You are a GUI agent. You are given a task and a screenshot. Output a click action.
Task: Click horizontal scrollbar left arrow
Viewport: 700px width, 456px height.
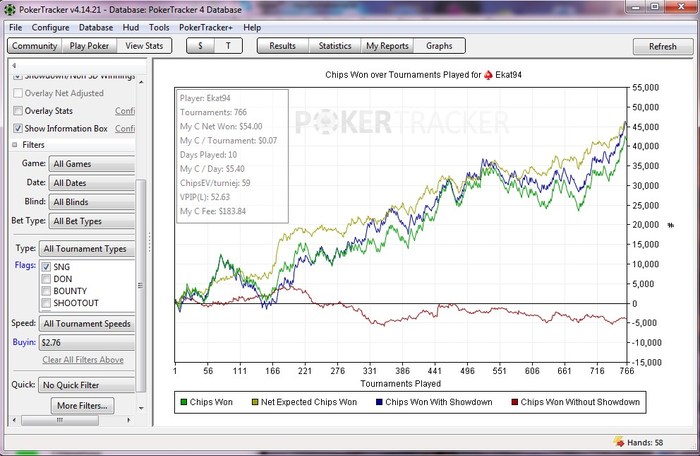click(x=14, y=420)
